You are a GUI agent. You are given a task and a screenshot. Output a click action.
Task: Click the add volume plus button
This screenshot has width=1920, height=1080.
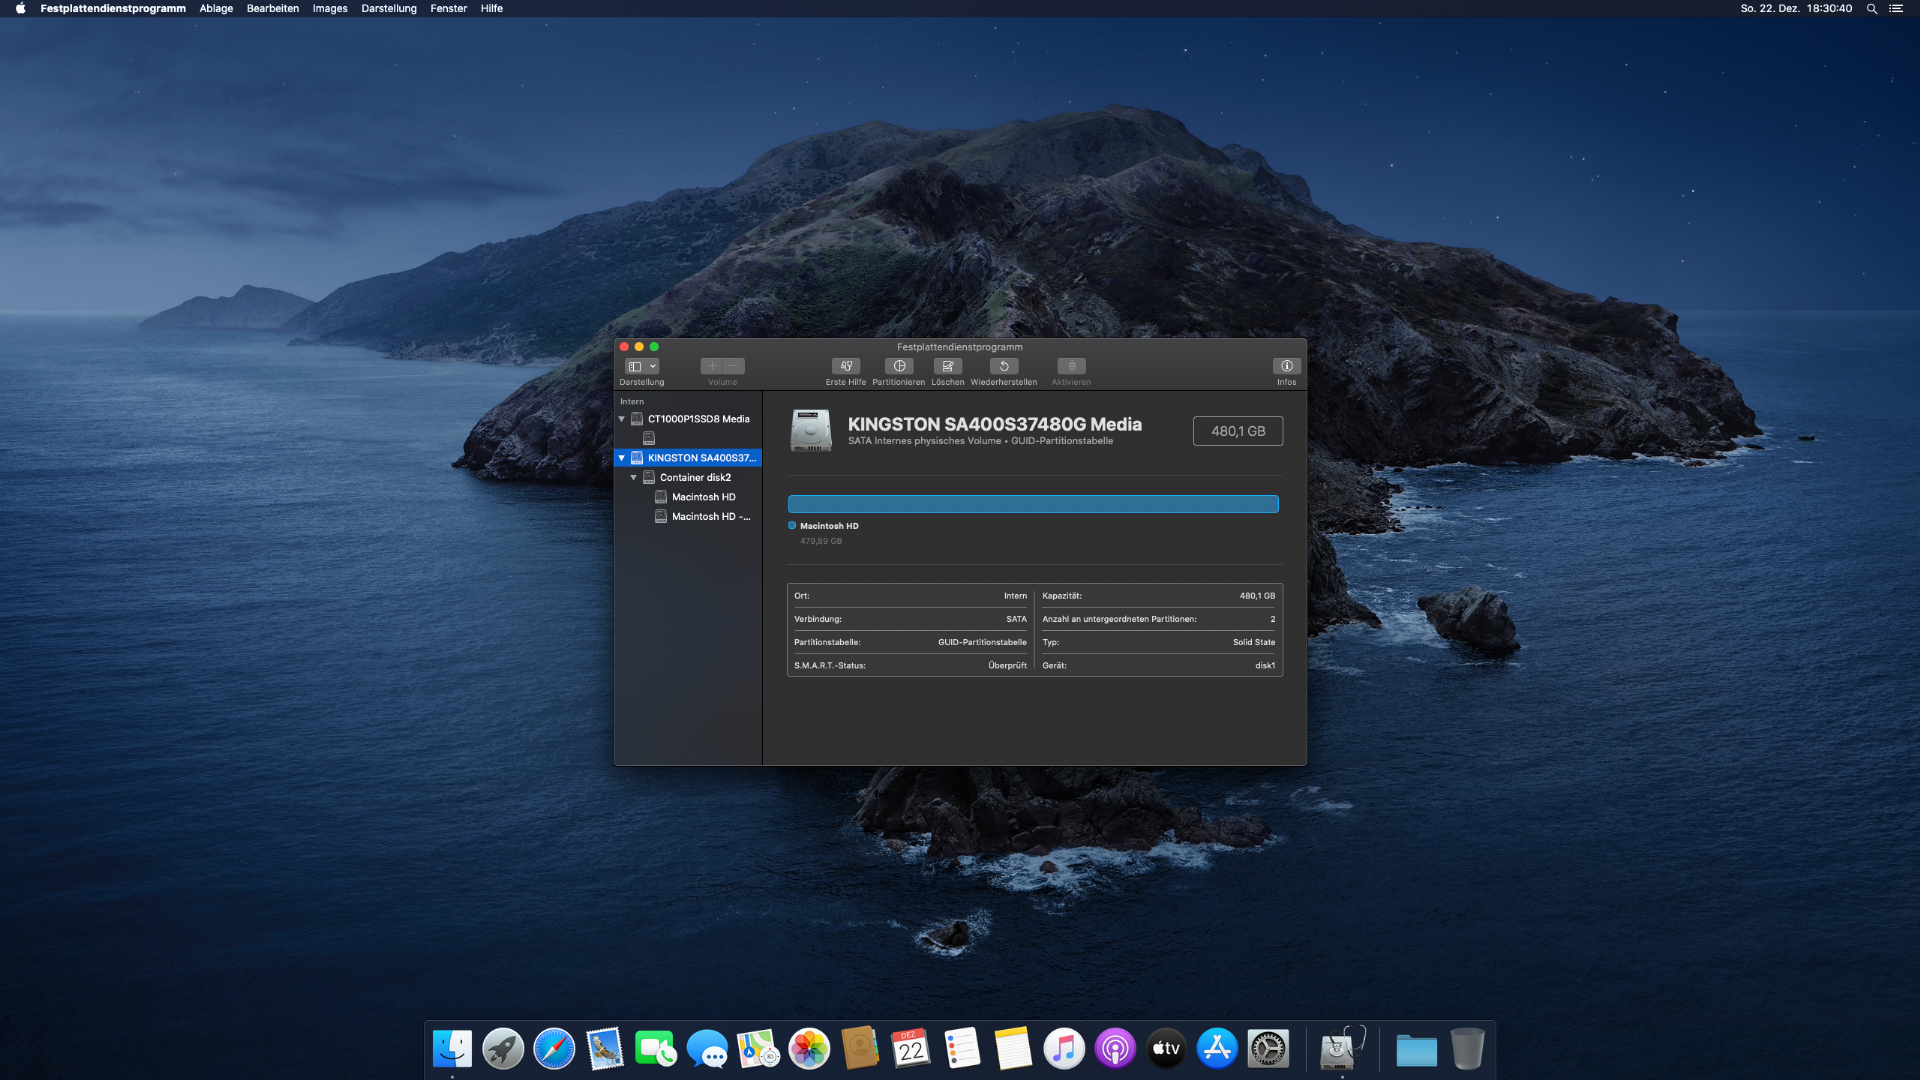711,366
